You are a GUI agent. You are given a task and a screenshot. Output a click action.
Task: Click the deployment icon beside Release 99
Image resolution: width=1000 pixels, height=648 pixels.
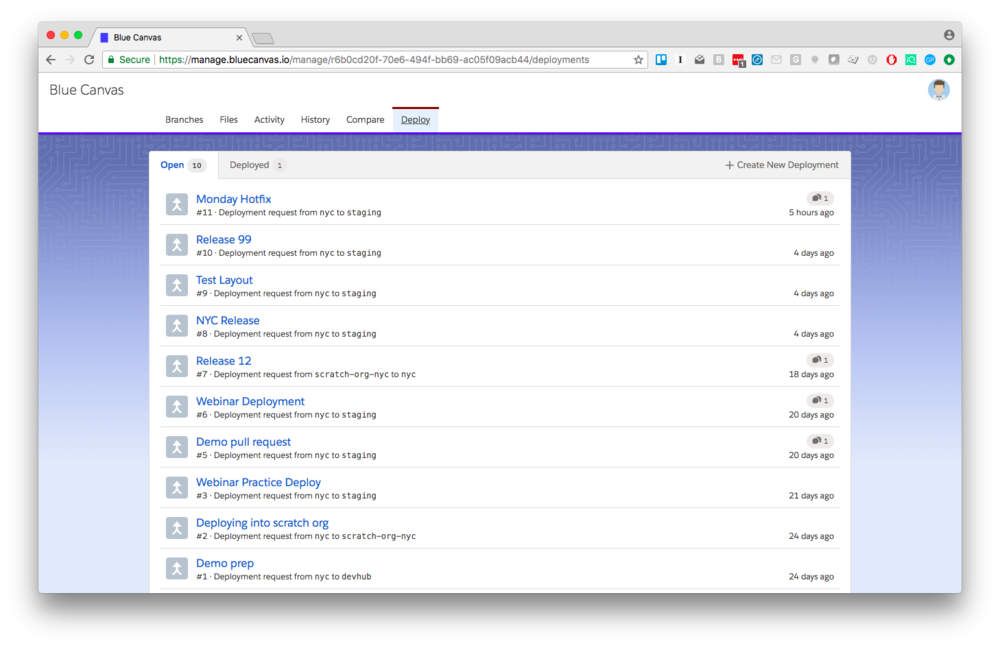click(177, 245)
